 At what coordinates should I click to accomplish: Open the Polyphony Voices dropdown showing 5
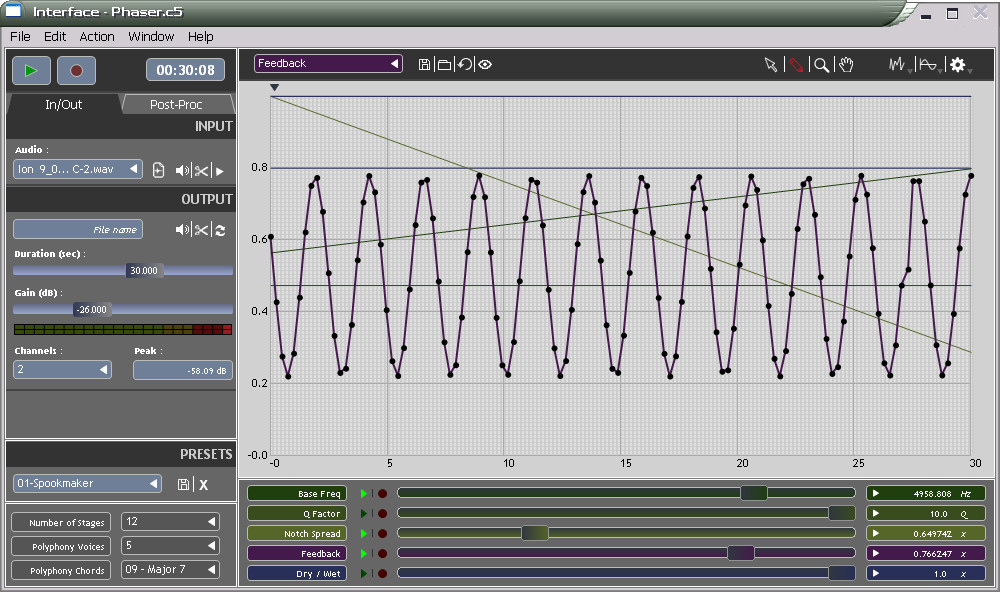[170, 545]
